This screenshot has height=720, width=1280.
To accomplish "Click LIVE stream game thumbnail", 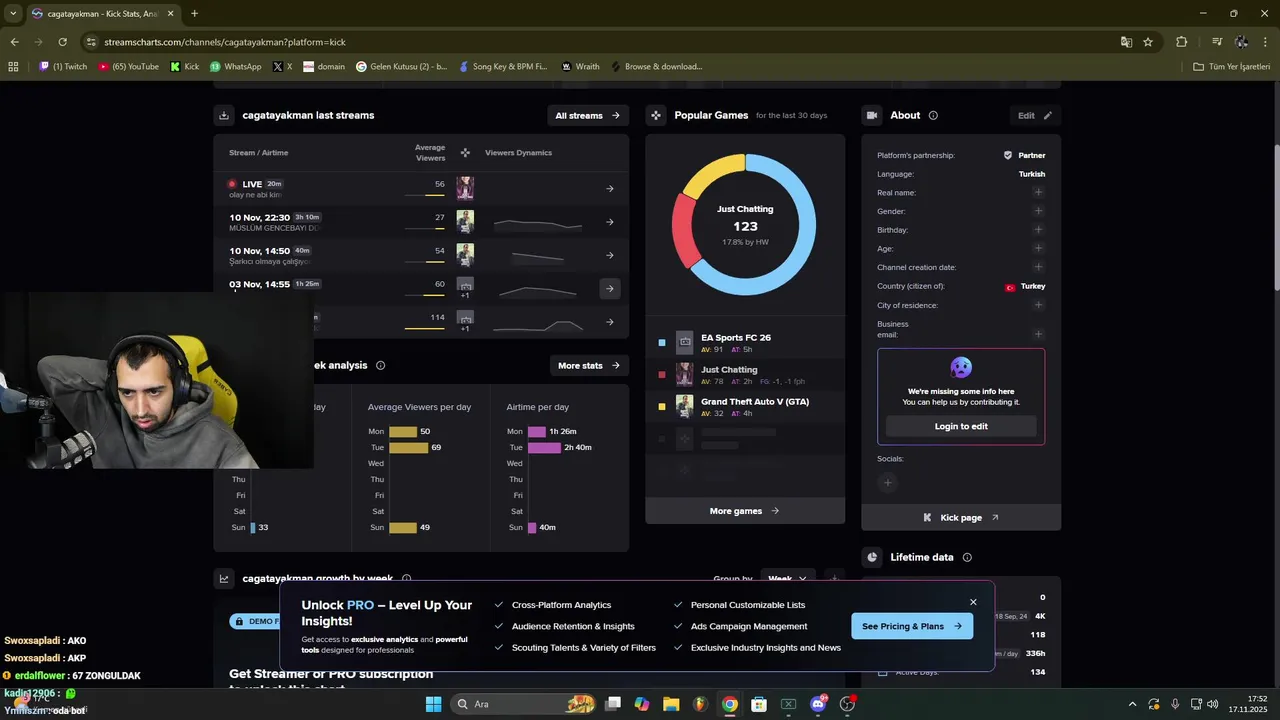I will click(465, 188).
